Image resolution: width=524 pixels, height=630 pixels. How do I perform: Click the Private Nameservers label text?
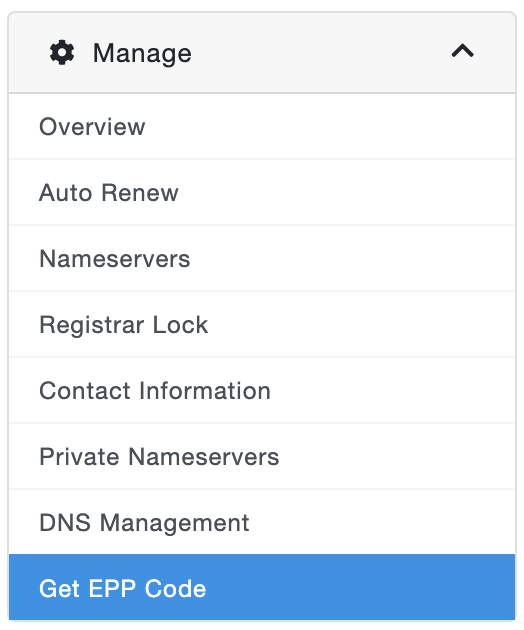coord(159,456)
